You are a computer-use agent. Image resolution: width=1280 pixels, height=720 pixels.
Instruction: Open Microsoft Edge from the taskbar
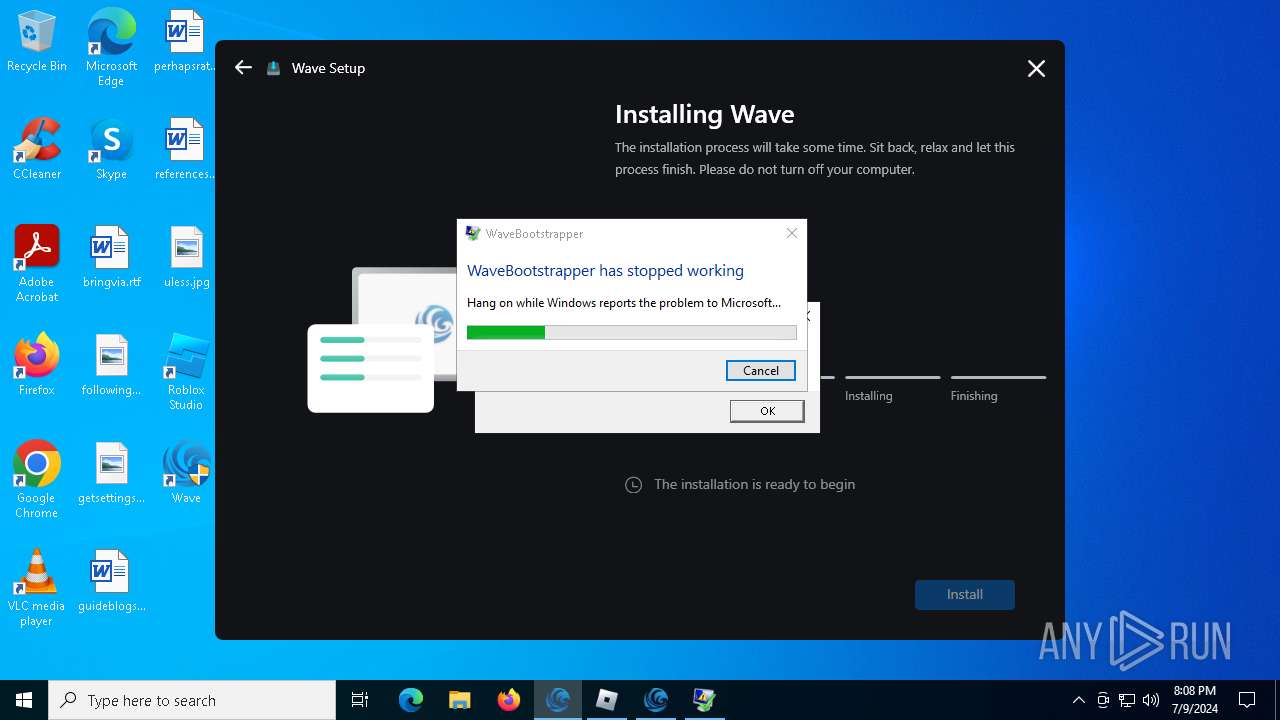pos(411,700)
